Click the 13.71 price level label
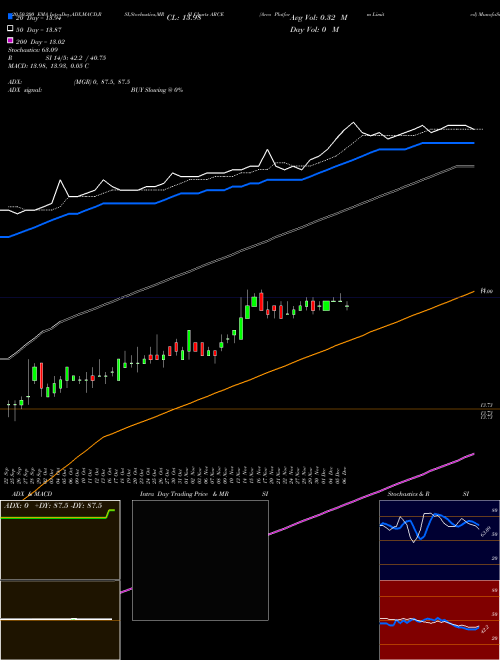The width and height of the screenshot is (500, 660). coord(487,405)
